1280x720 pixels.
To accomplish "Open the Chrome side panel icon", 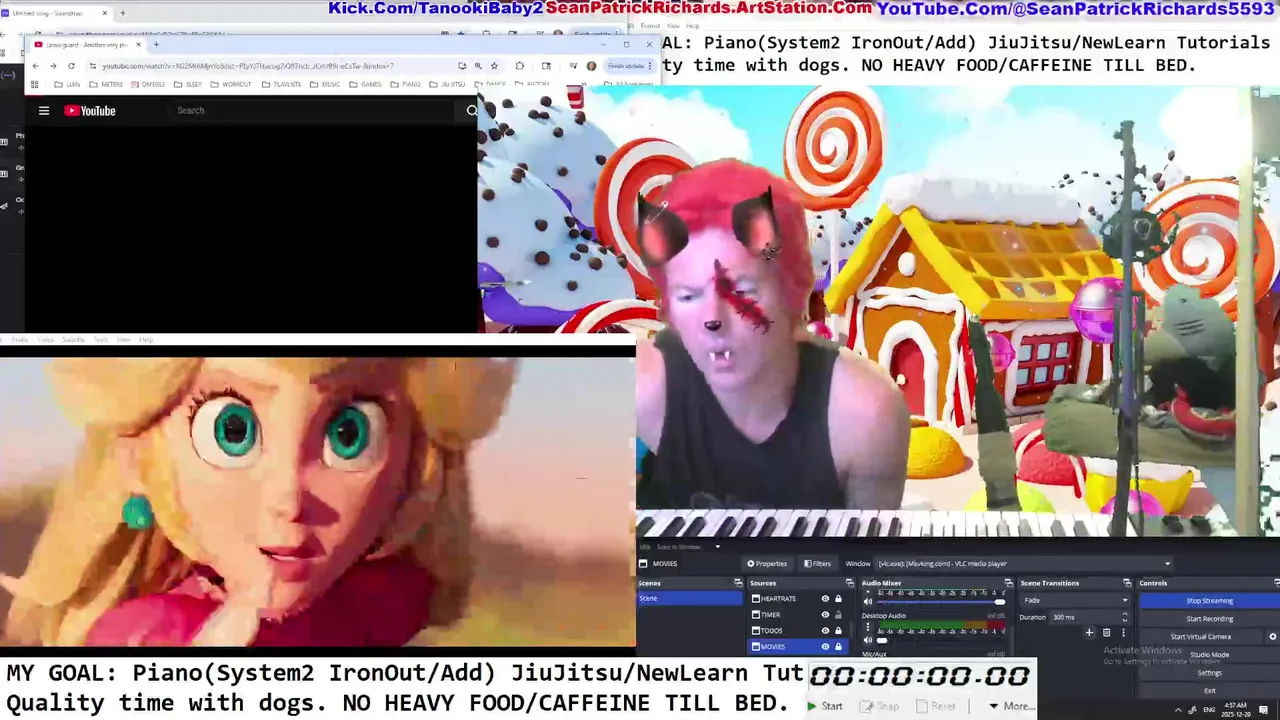I will [546, 66].
